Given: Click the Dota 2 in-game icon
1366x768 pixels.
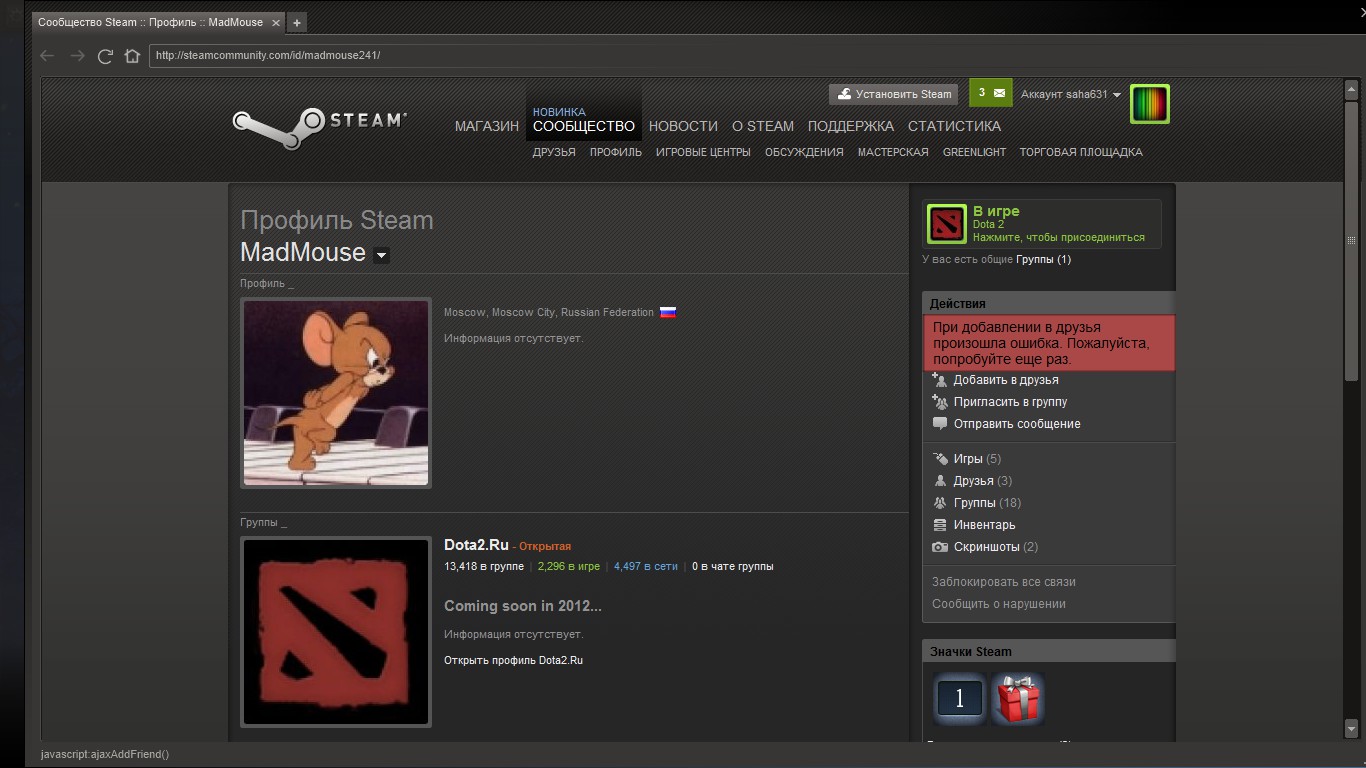Looking at the screenshot, I should click(946, 224).
